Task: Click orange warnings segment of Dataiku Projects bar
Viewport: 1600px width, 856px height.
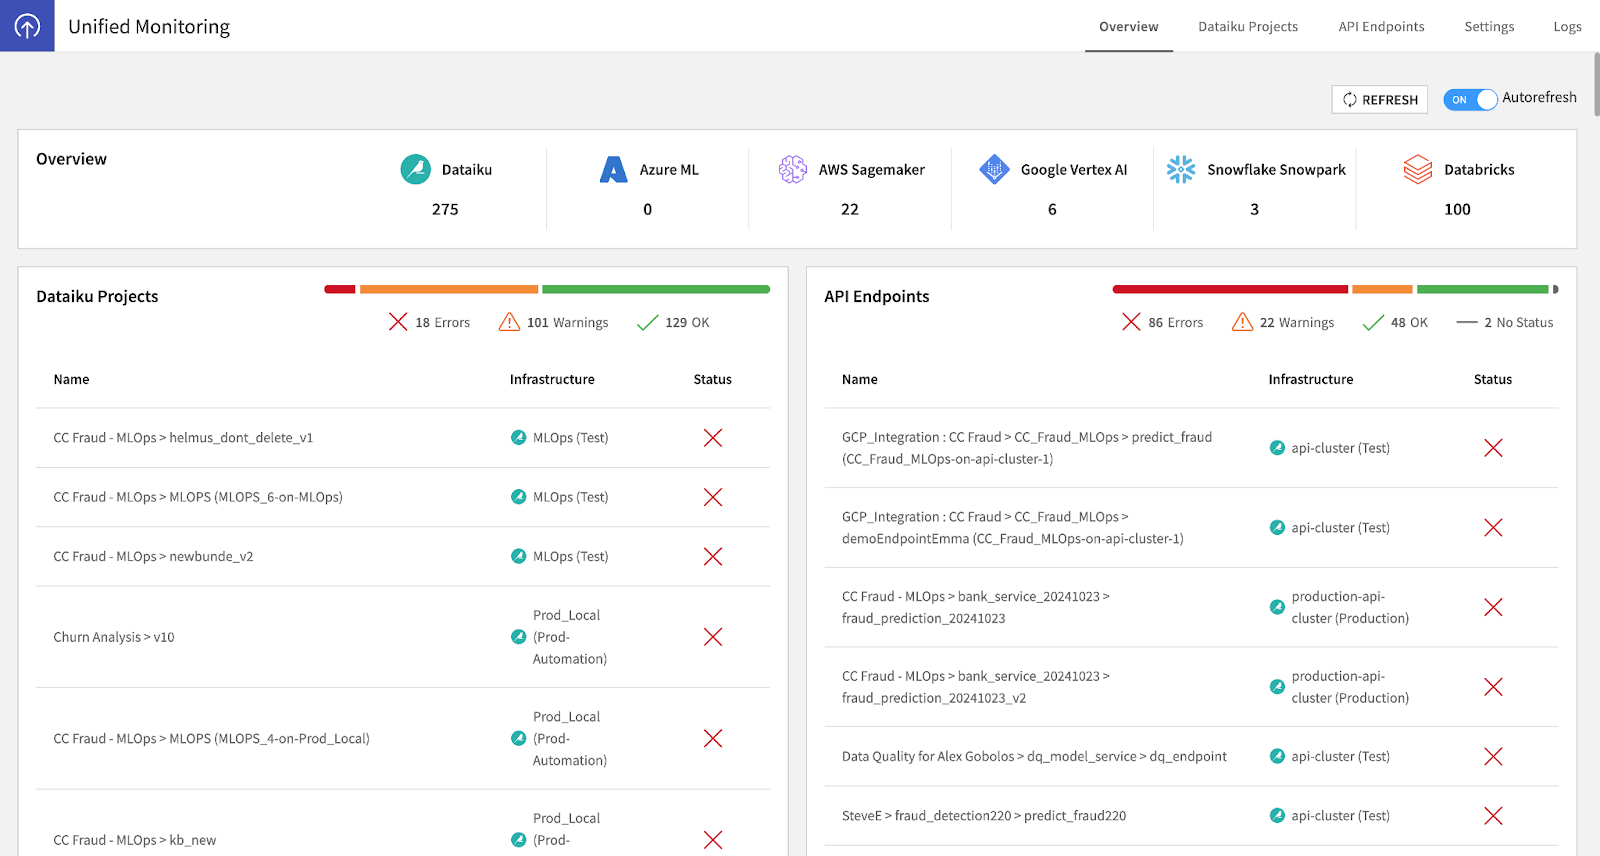Action: [x=449, y=289]
